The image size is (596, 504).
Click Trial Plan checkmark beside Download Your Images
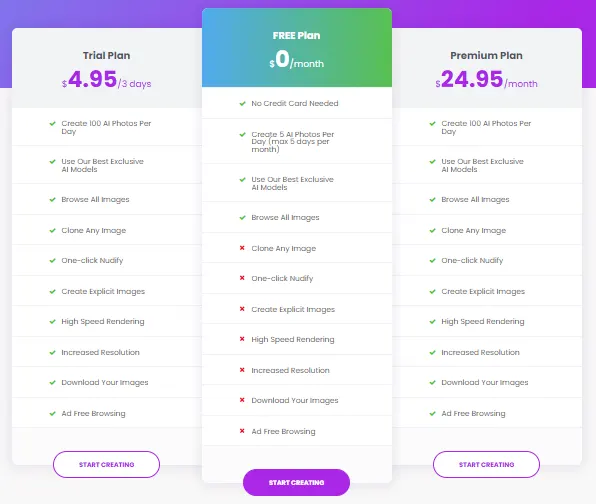click(x=52, y=382)
